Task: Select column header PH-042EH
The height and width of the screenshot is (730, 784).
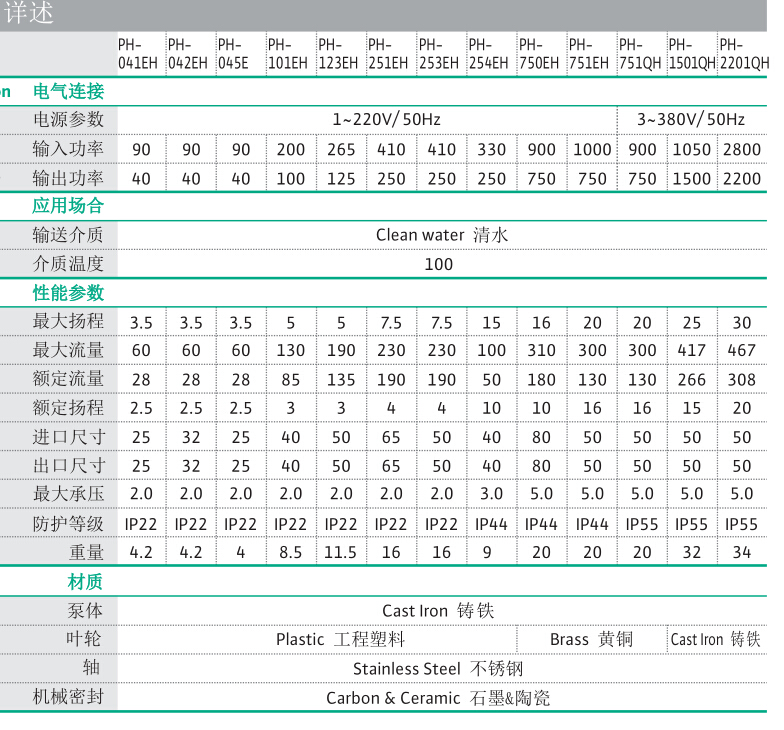Action: coord(188,54)
